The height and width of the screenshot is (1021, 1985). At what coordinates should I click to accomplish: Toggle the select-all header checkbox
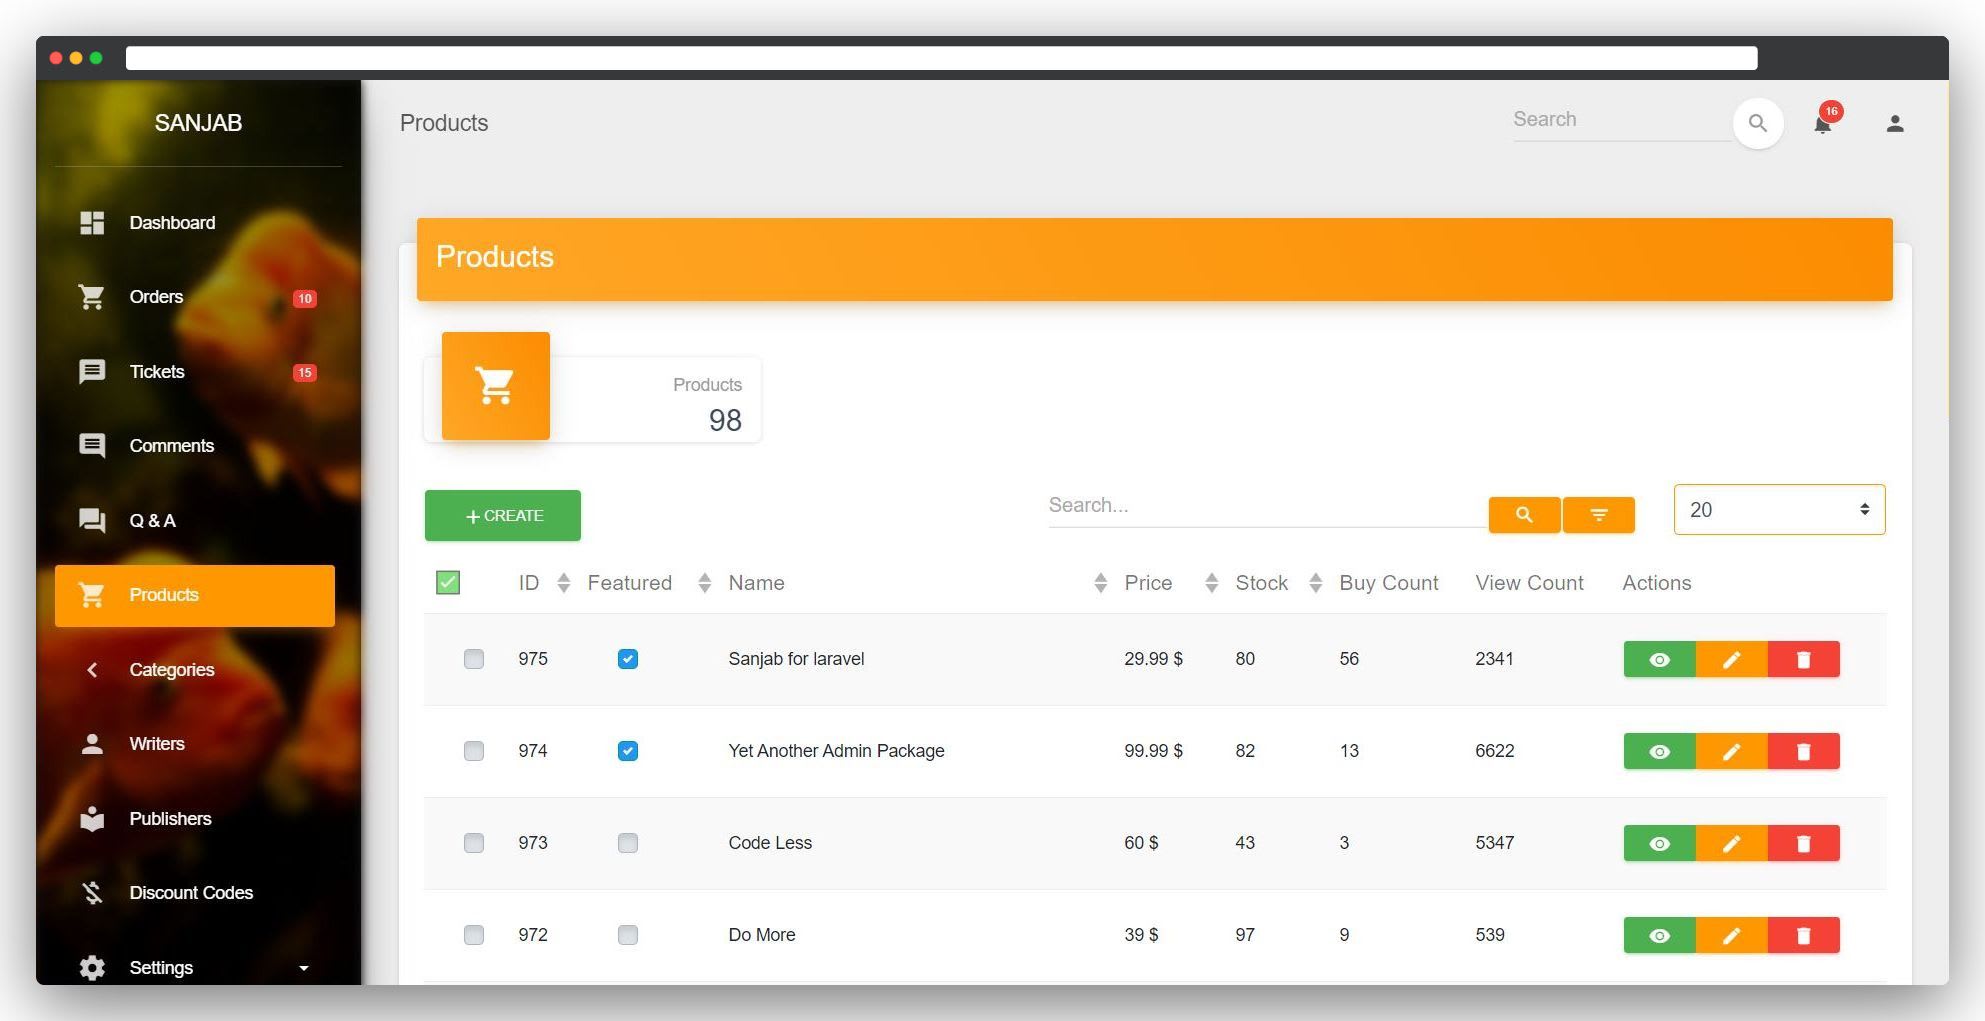(x=448, y=583)
